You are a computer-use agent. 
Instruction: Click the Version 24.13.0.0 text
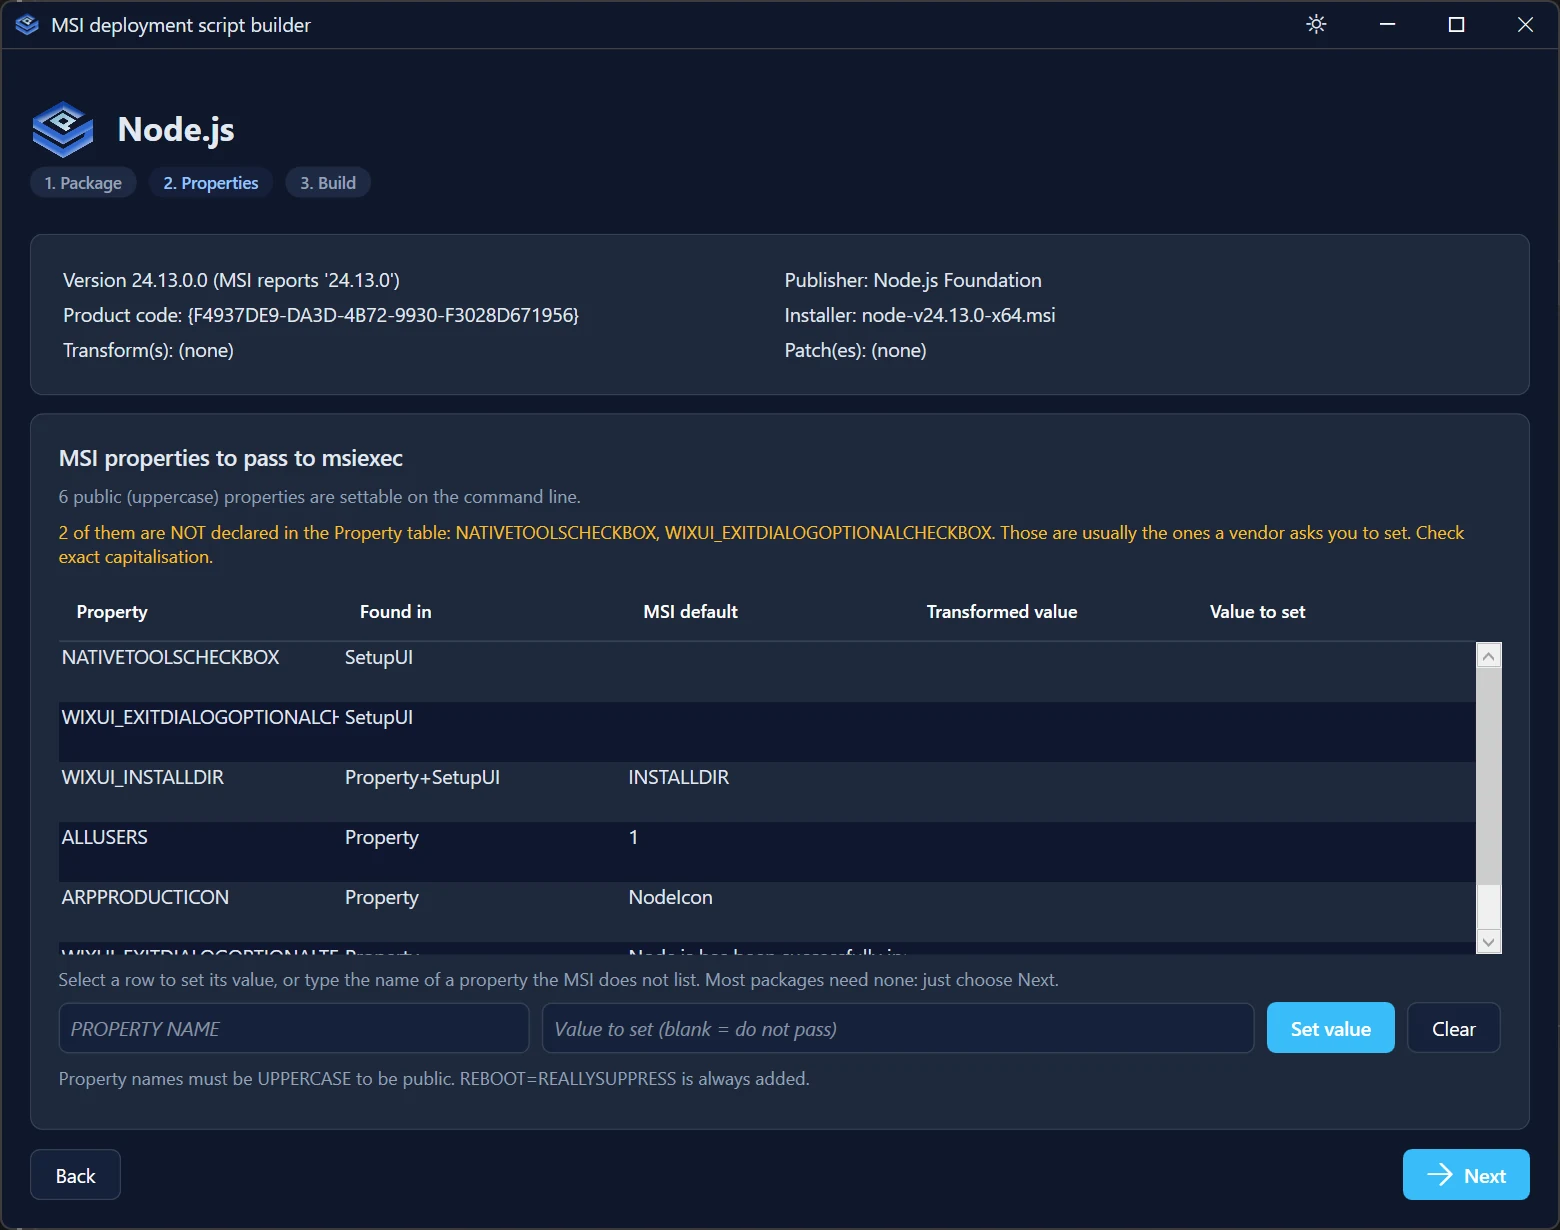[231, 280]
